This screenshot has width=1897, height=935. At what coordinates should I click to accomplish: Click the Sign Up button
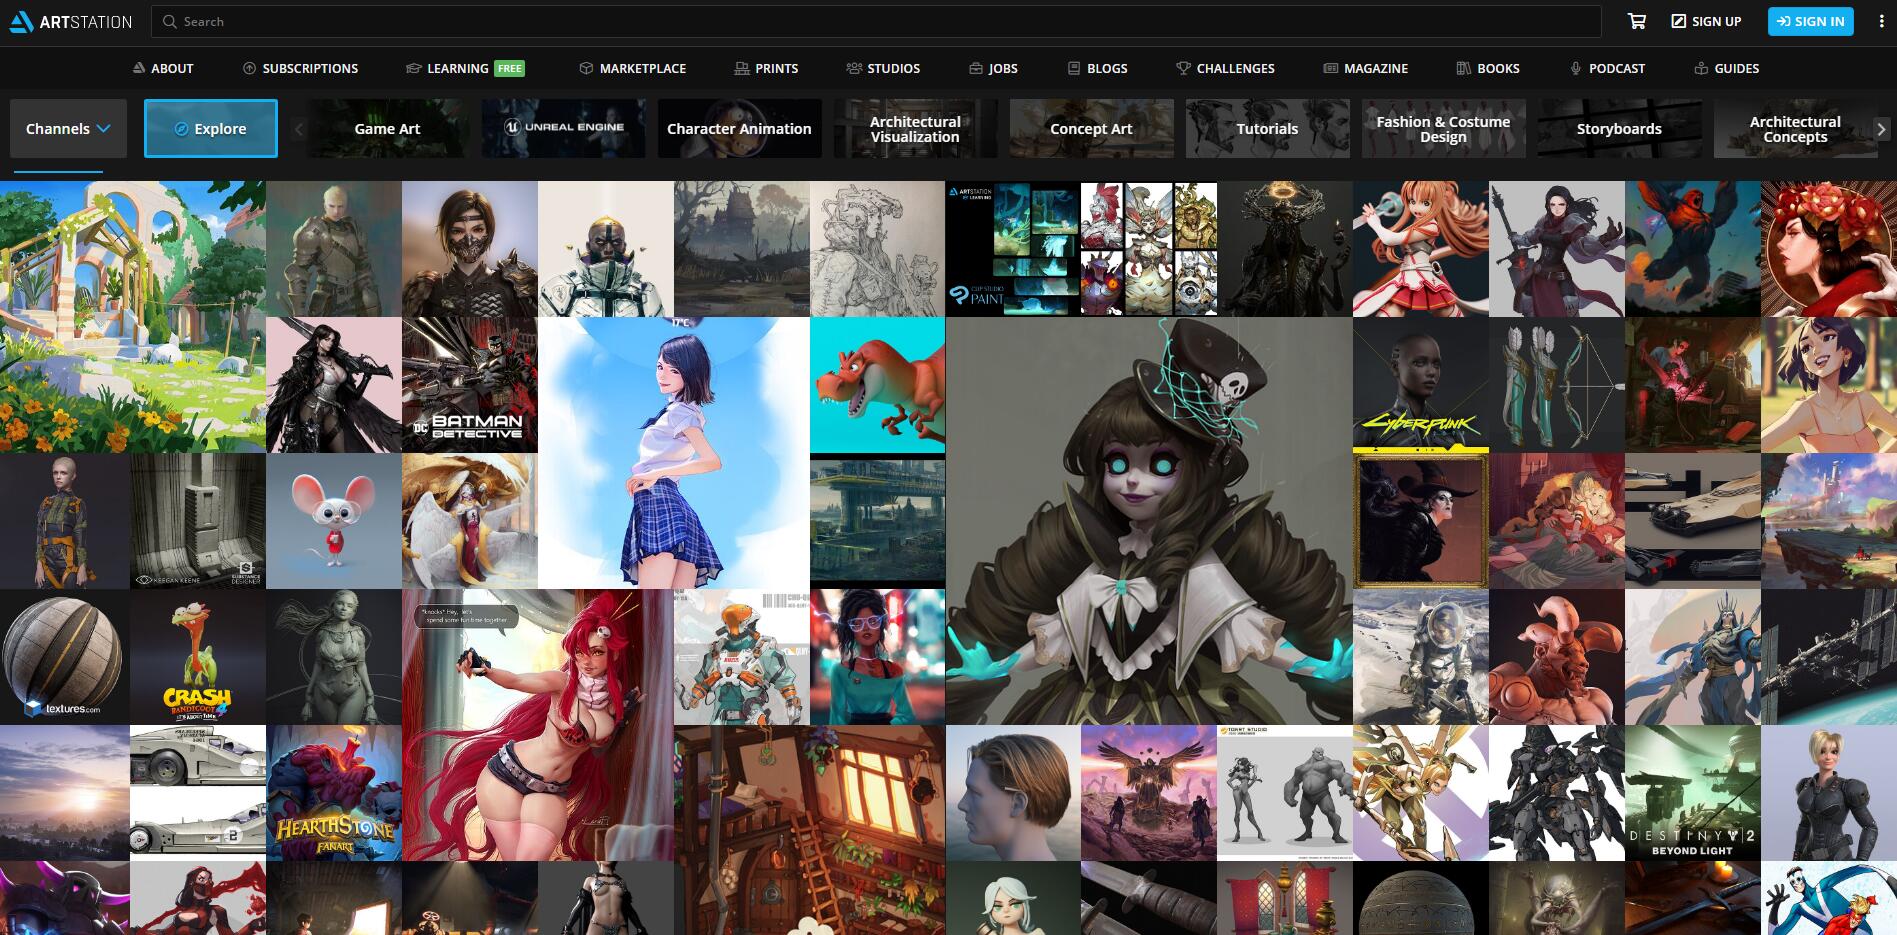point(1706,21)
